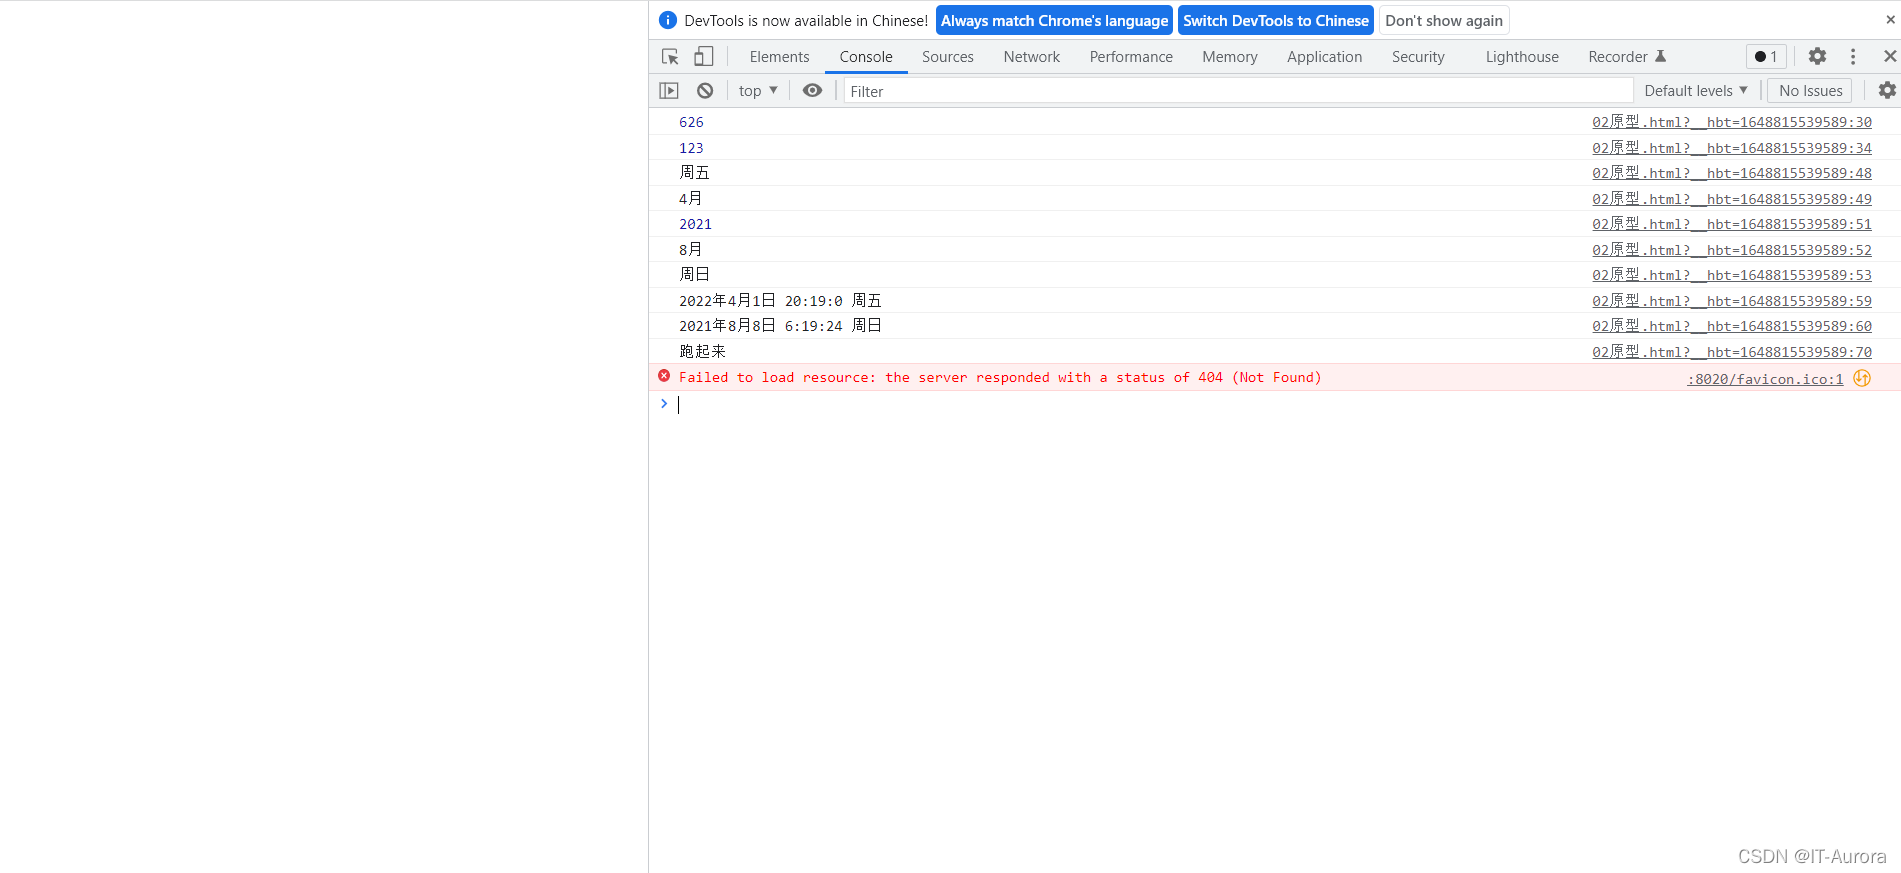Screen dimensions: 1901x873
Task: Click console output 周日
Action: 694,275
